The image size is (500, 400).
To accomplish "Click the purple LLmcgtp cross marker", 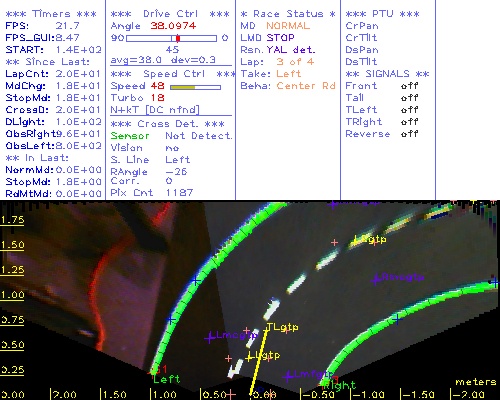I will pyautogui.click(x=210, y=338).
